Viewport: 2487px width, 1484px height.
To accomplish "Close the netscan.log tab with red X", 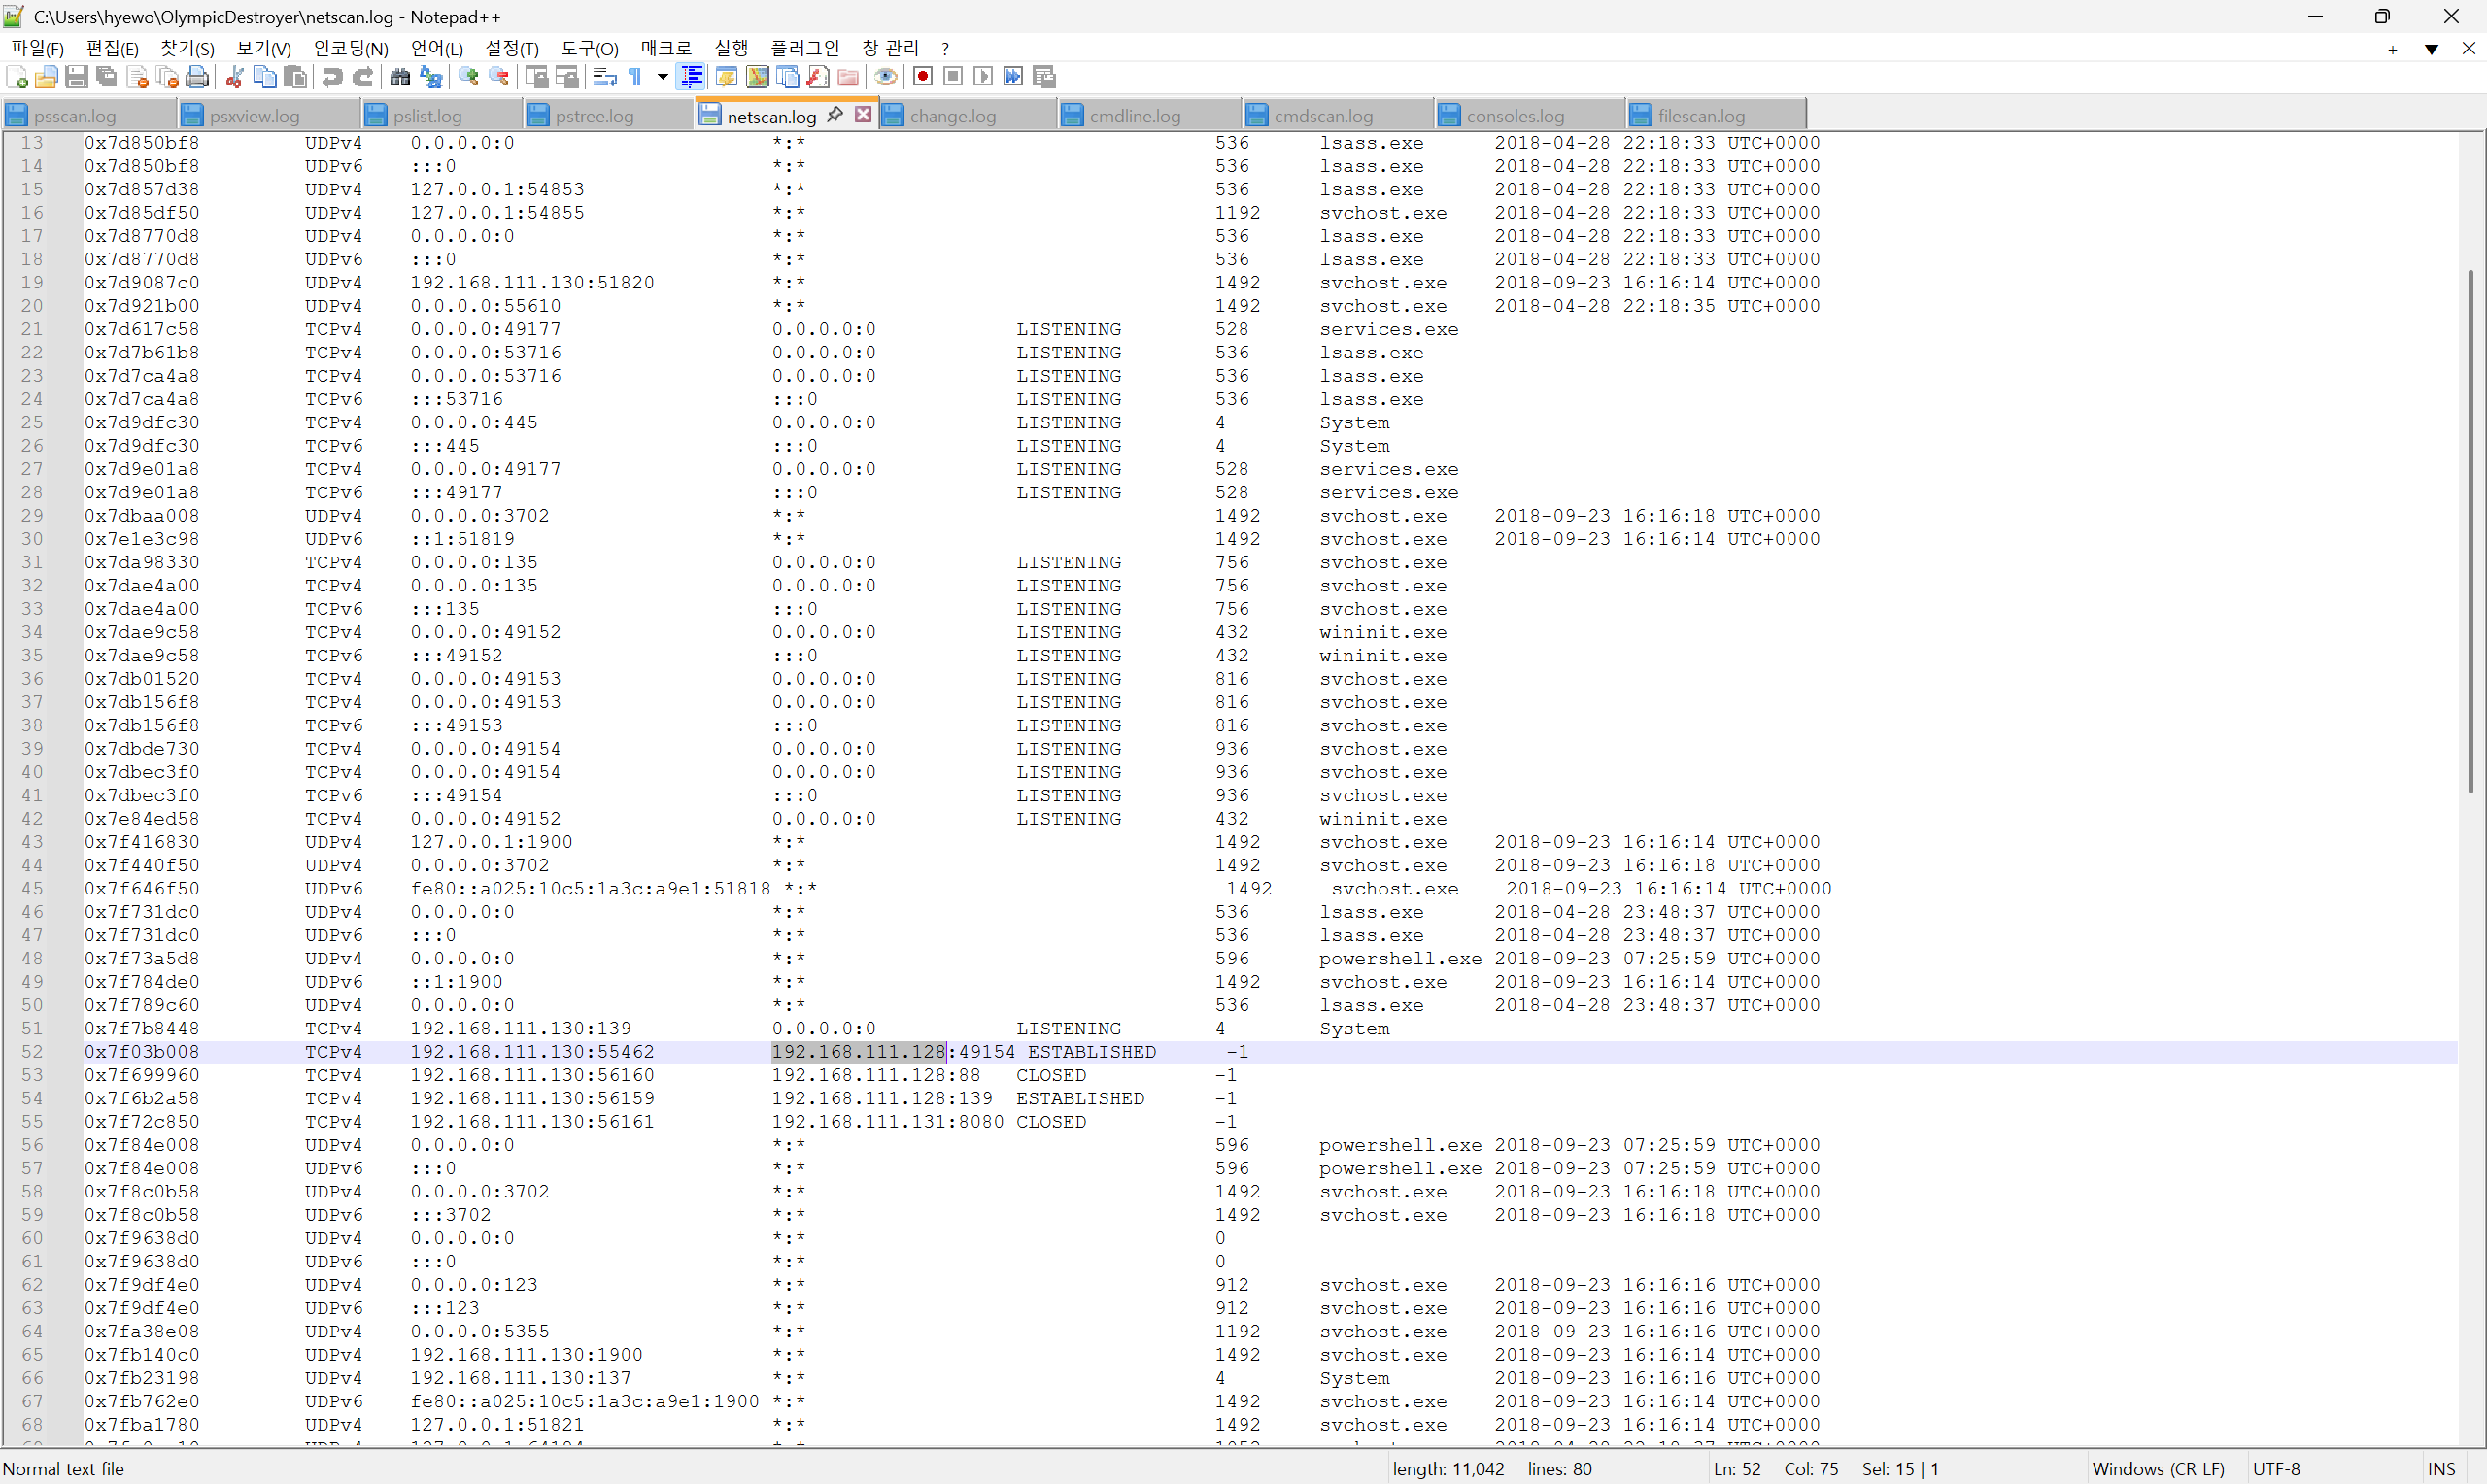I will pyautogui.click(x=863, y=115).
